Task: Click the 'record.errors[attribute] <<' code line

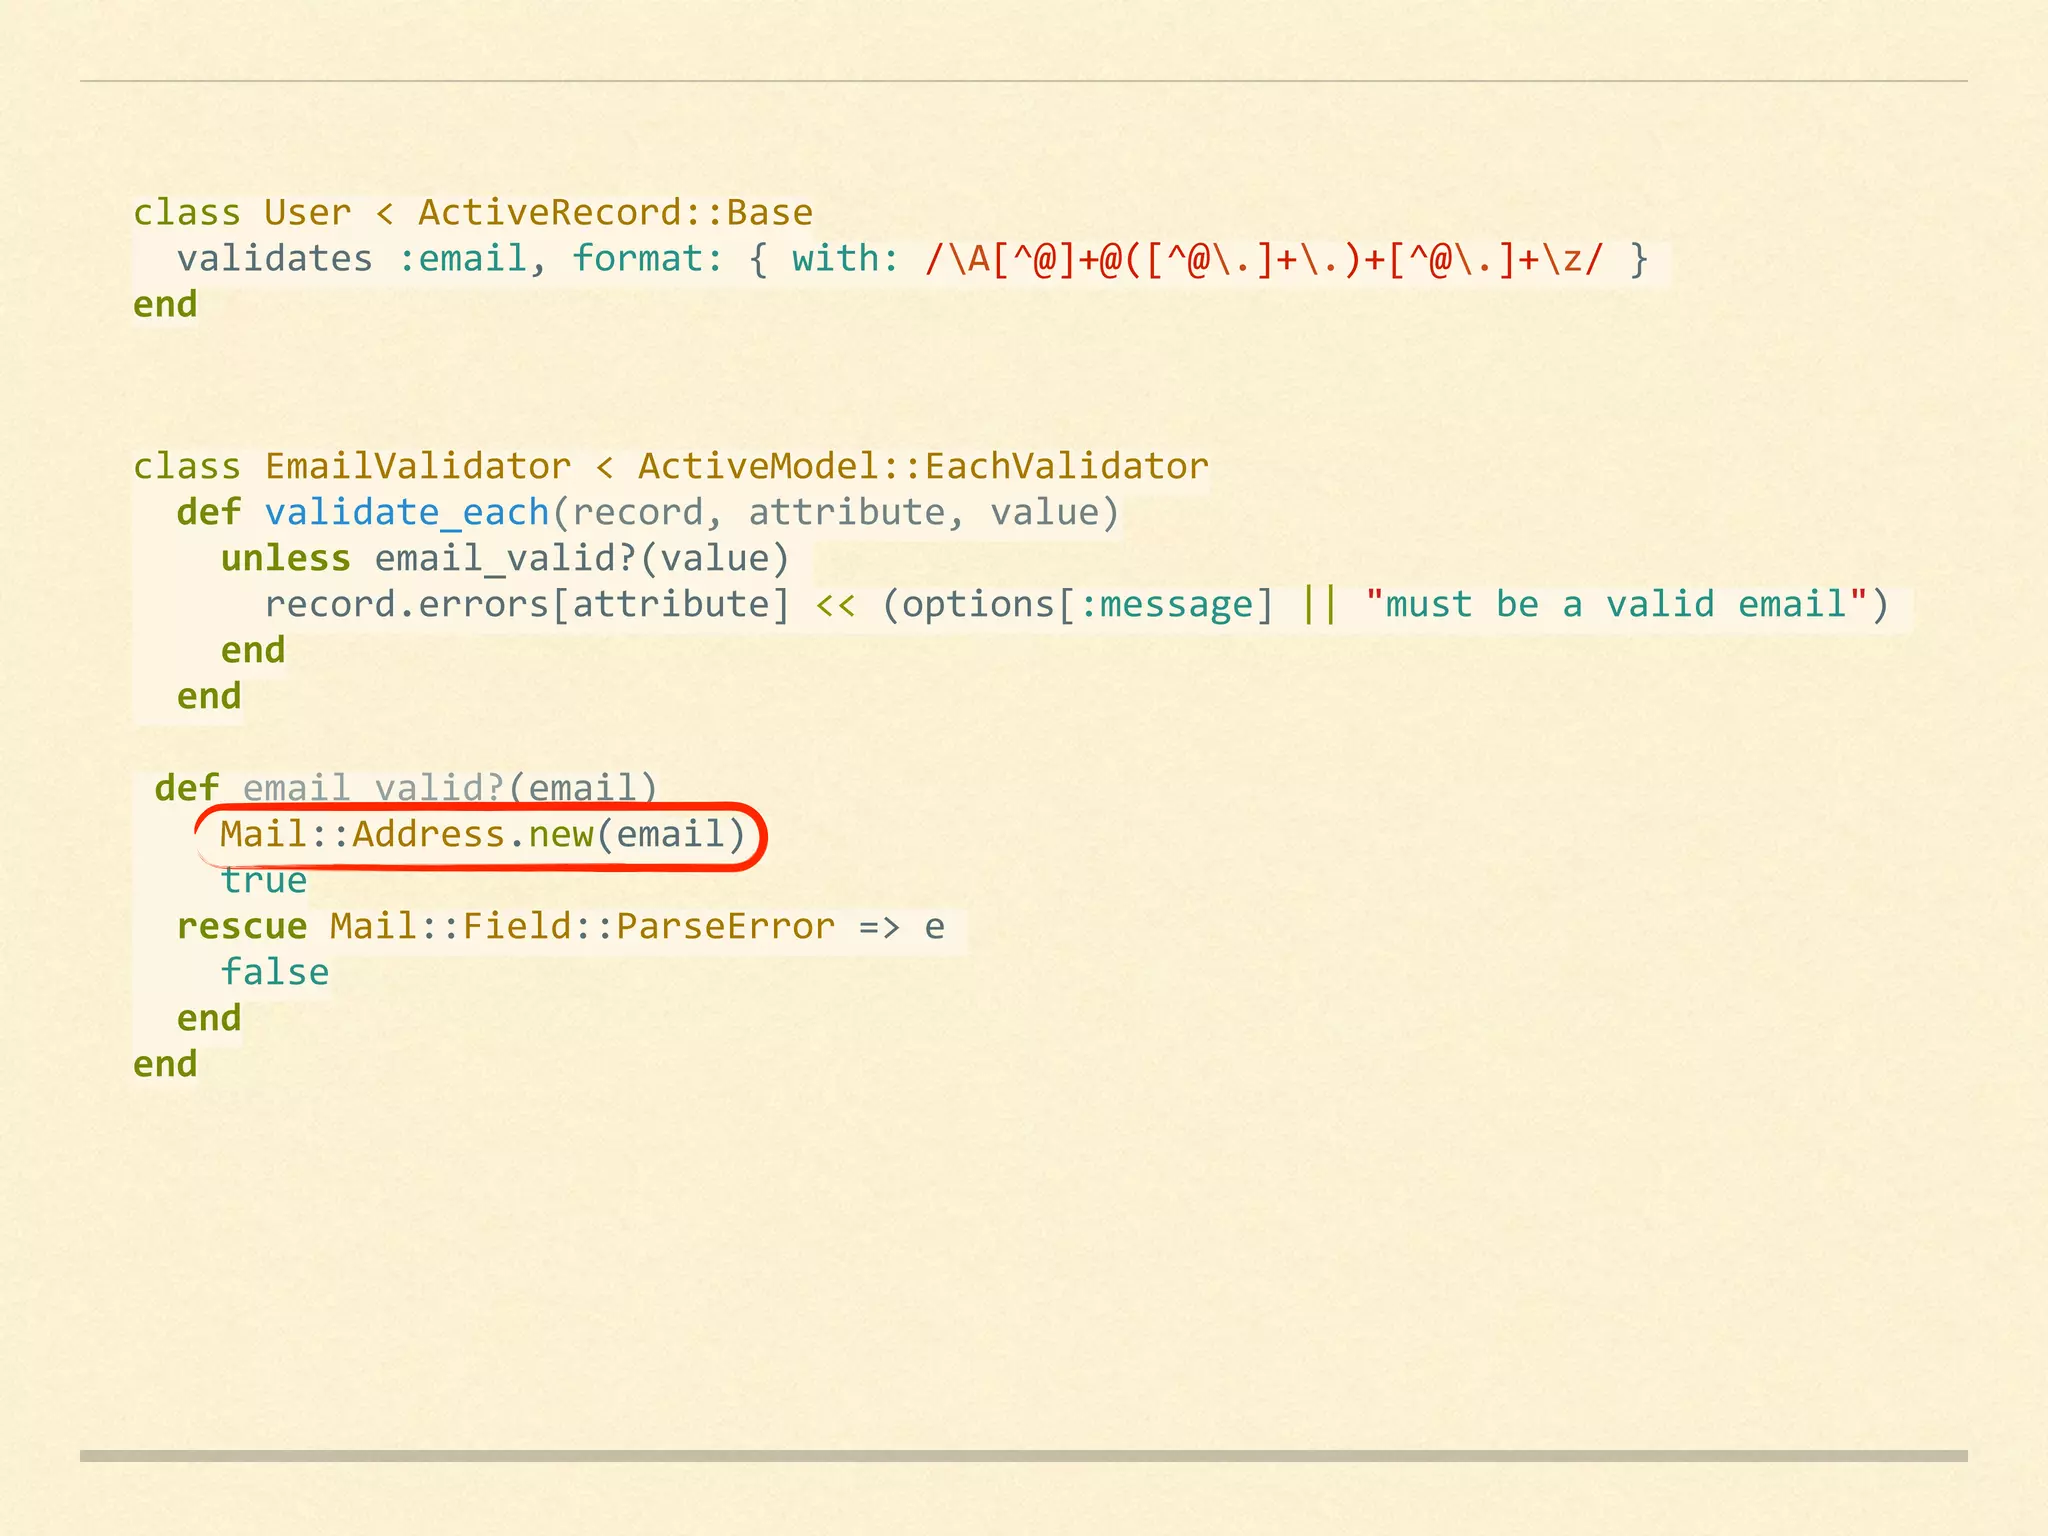Action: [x=1077, y=605]
